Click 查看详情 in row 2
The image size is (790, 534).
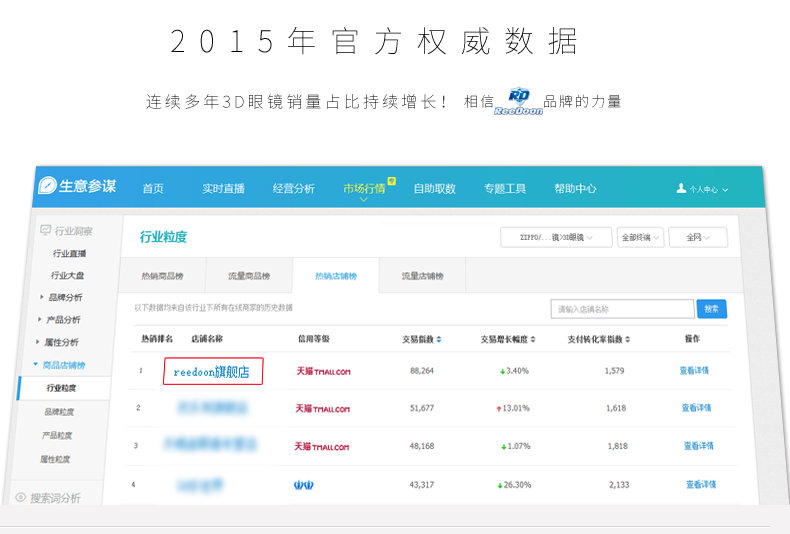(x=696, y=408)
